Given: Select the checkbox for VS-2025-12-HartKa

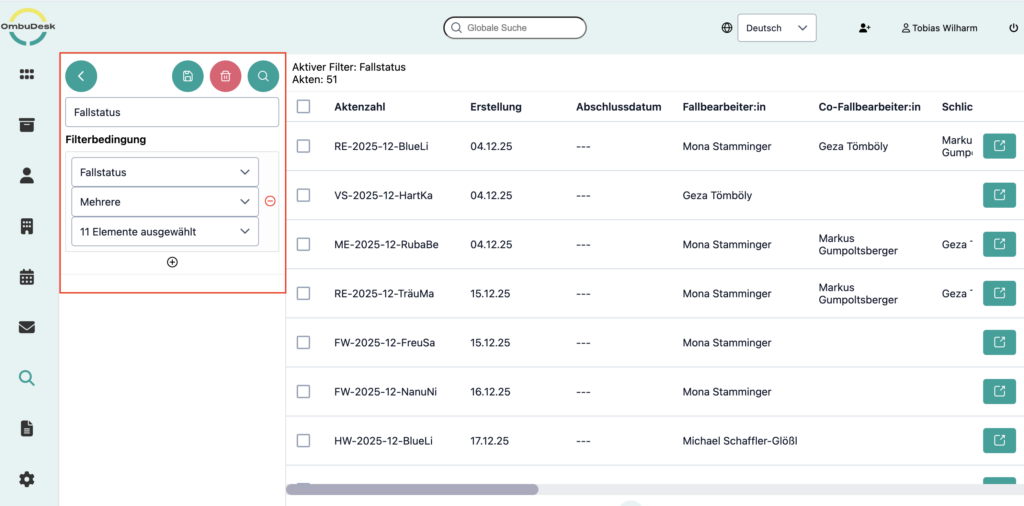Looking at the screenshot, I should [x=304, y=195].
